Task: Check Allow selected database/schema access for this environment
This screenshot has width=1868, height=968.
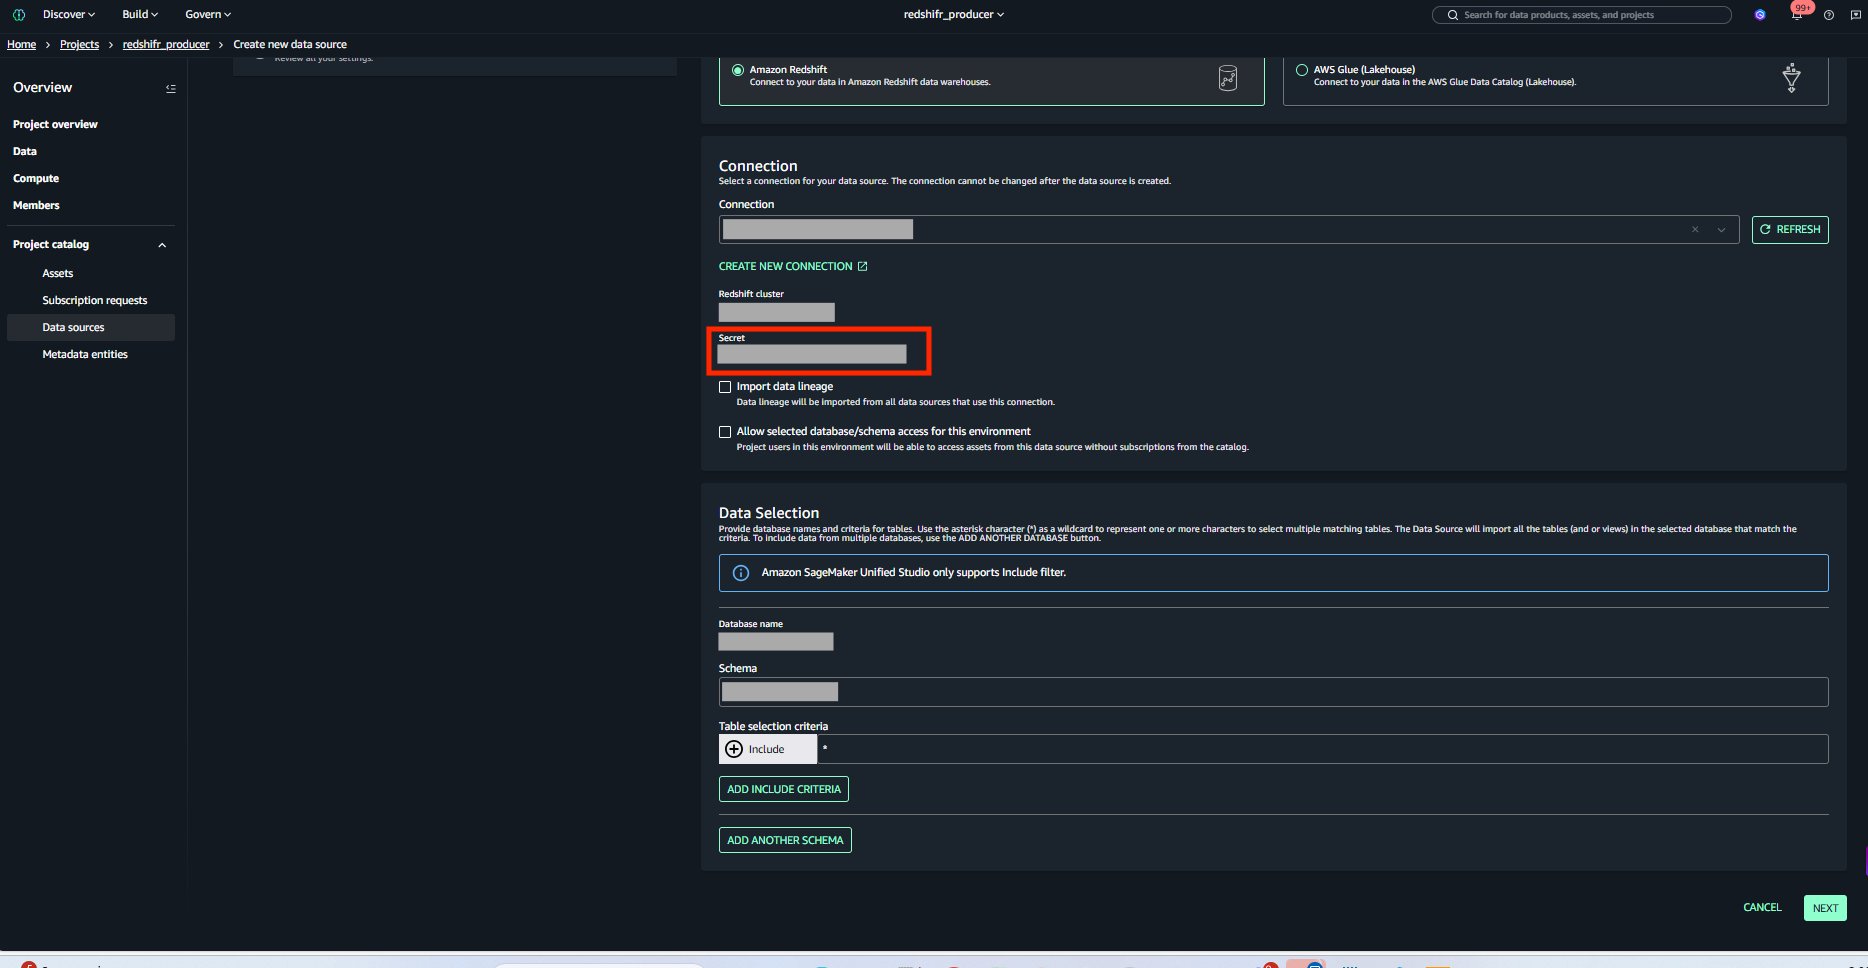Action: click(725, 432)
